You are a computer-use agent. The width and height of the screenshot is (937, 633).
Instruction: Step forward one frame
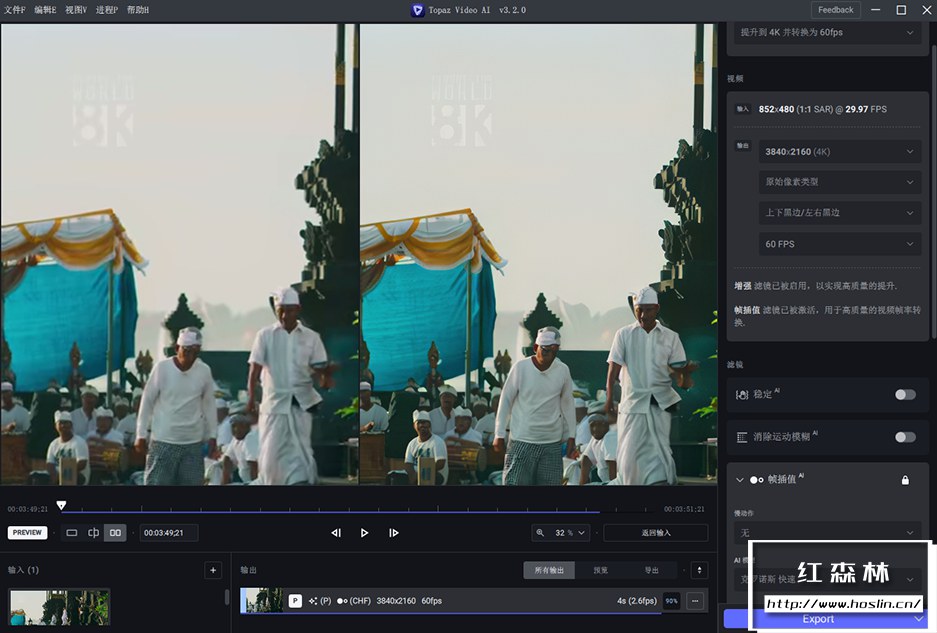click(x=393, y=532)
